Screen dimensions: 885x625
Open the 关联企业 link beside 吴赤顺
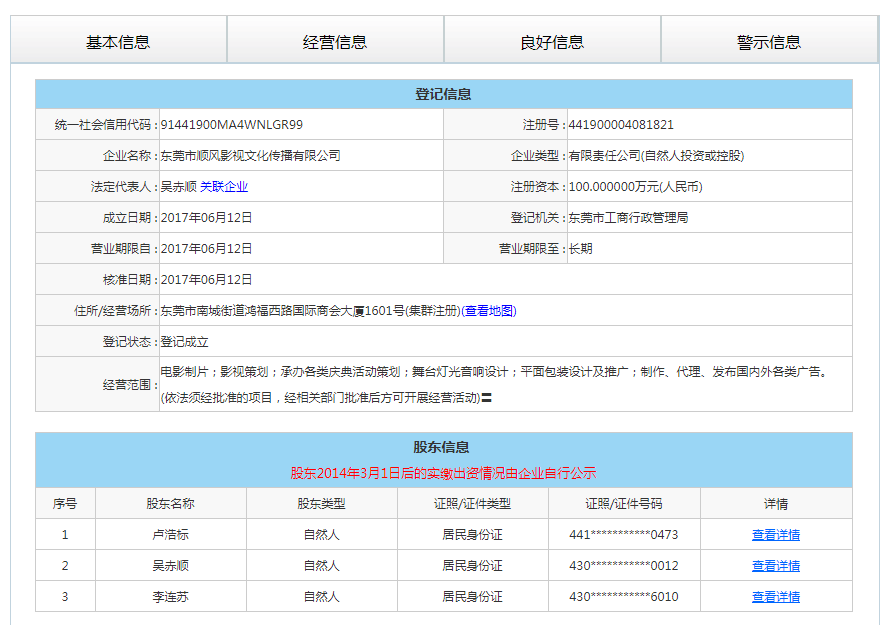pyautogui.click(x=224, y=187)
